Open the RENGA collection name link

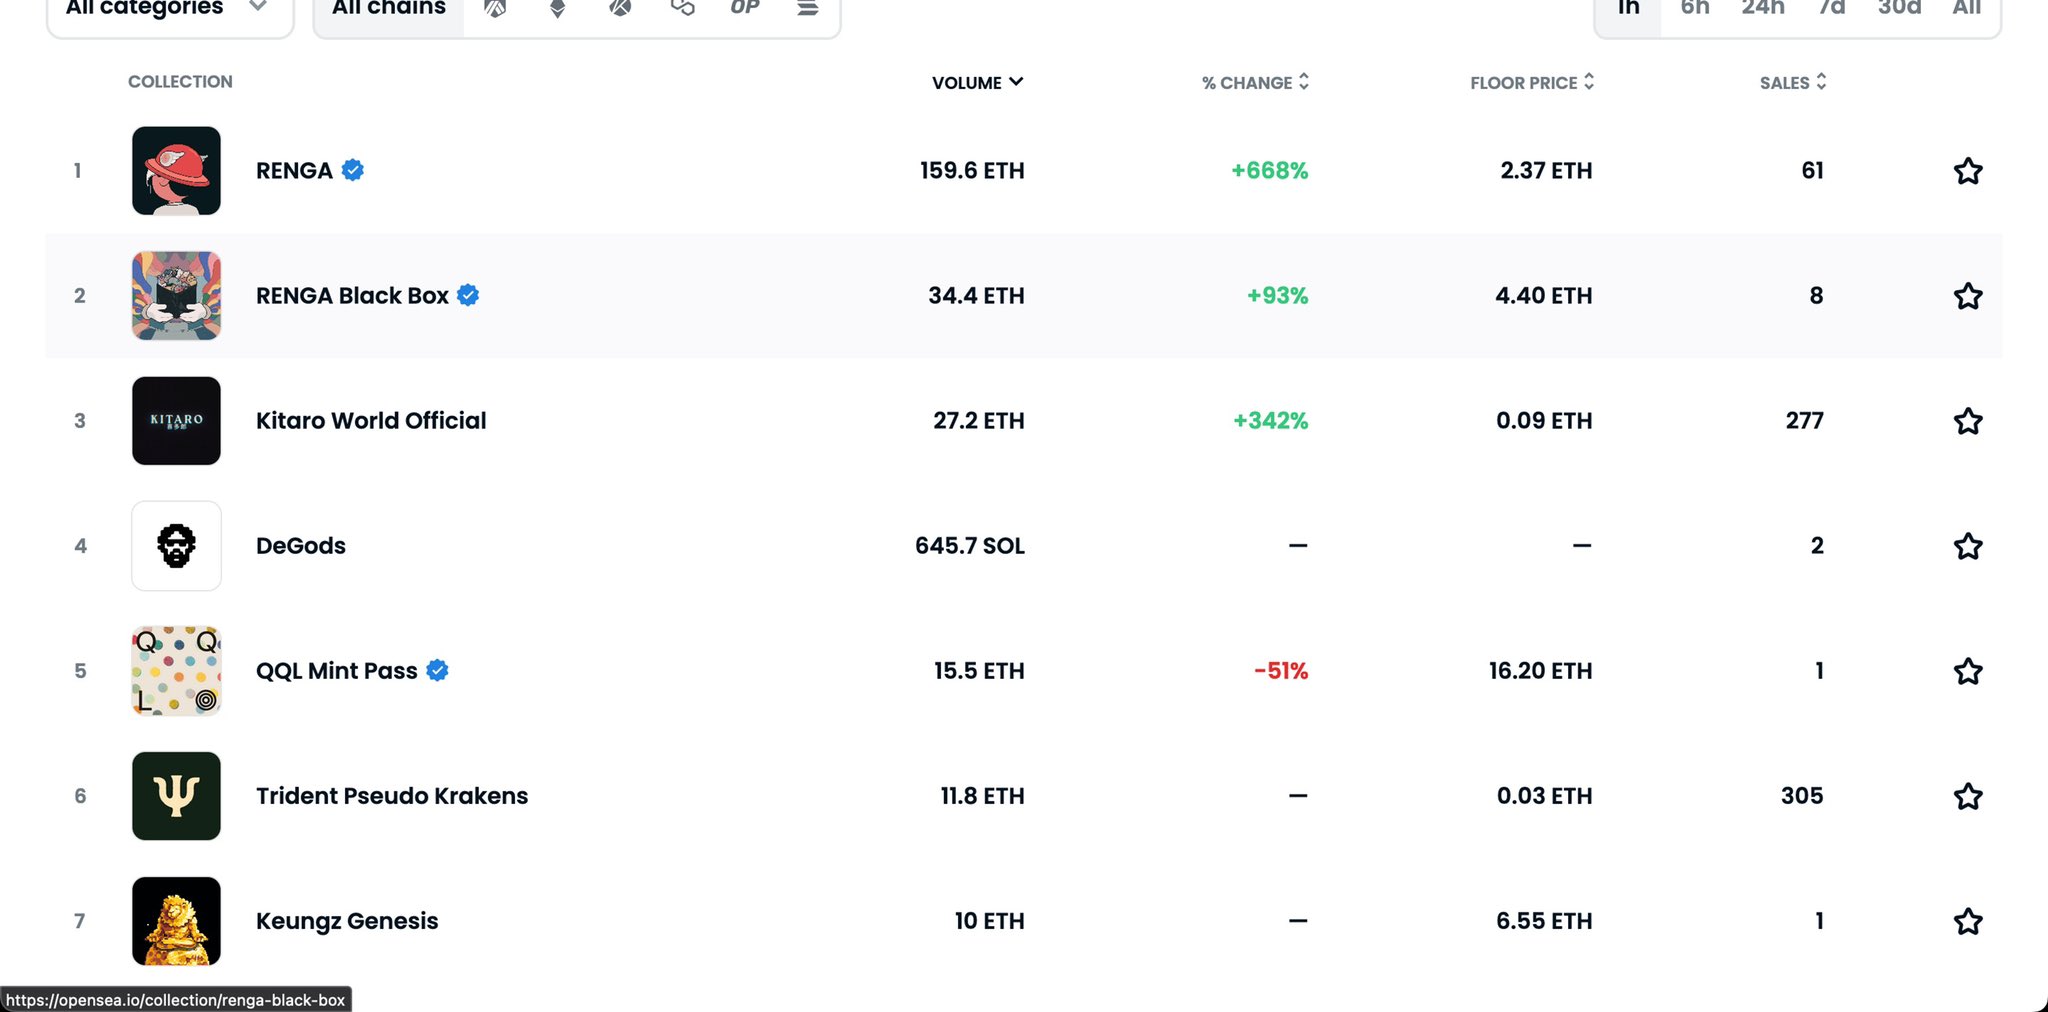click(x=294, y=170)
